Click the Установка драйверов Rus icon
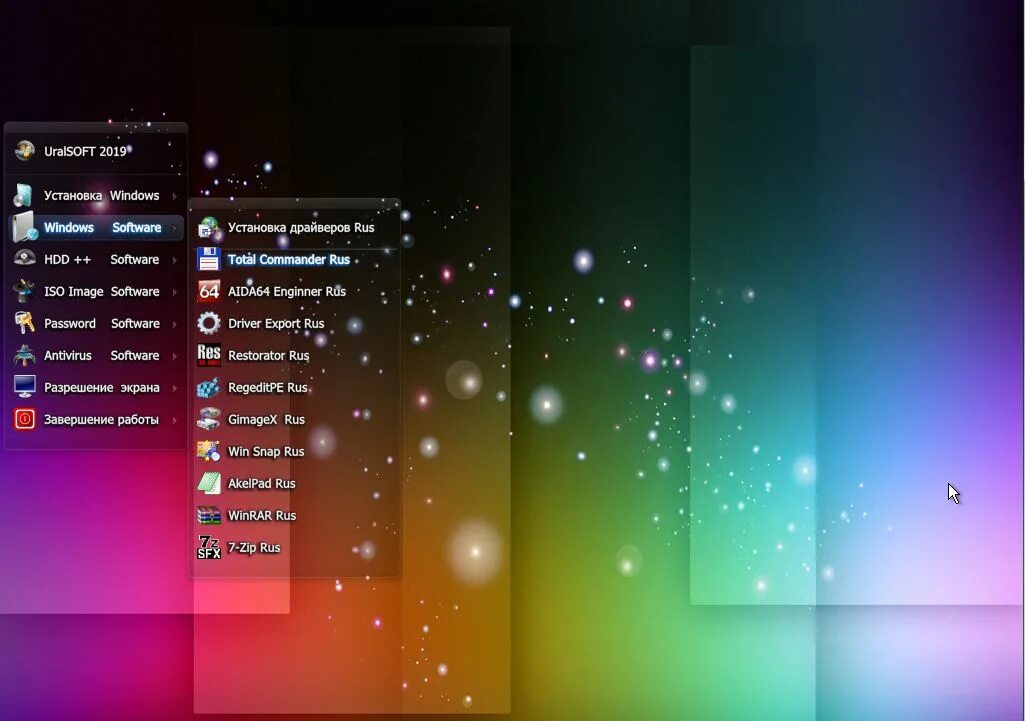 click(209, 227)
